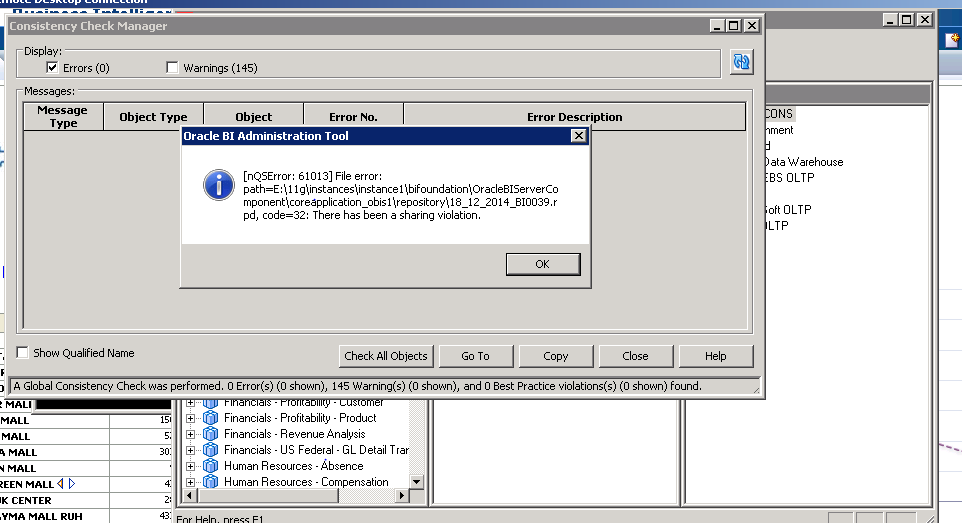Click OK in the error dialog
962x523 pixels.
click(x=543, y=264)
